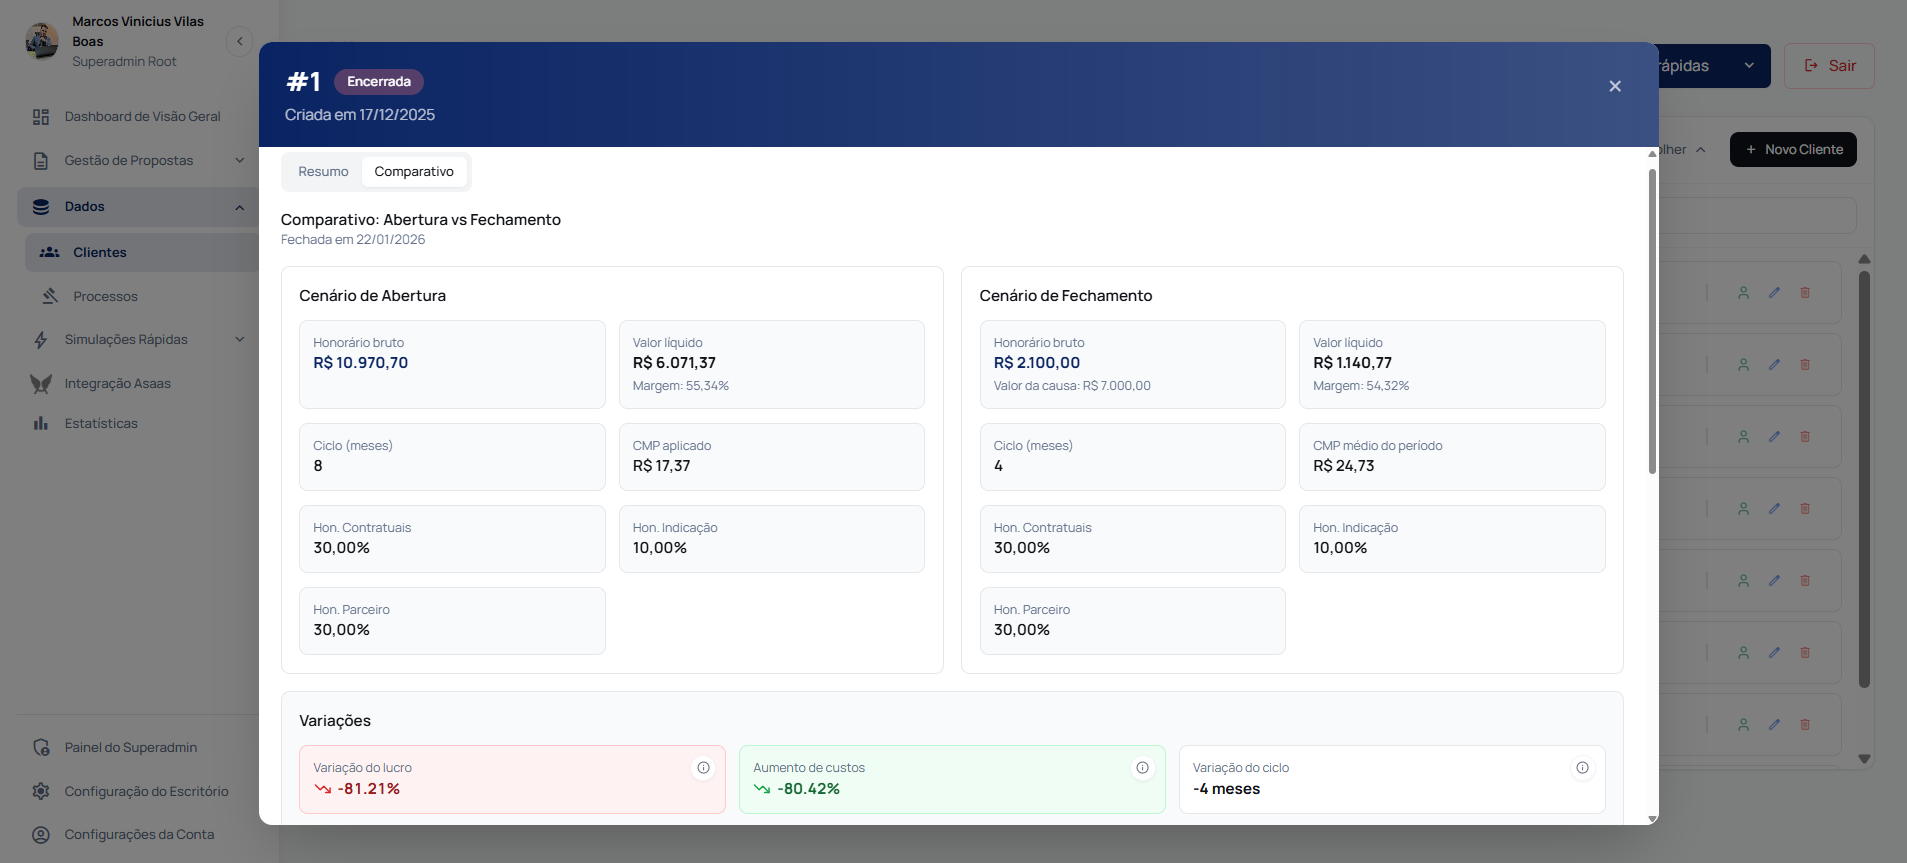Switch to the Resumo tab

click(323, 172)
